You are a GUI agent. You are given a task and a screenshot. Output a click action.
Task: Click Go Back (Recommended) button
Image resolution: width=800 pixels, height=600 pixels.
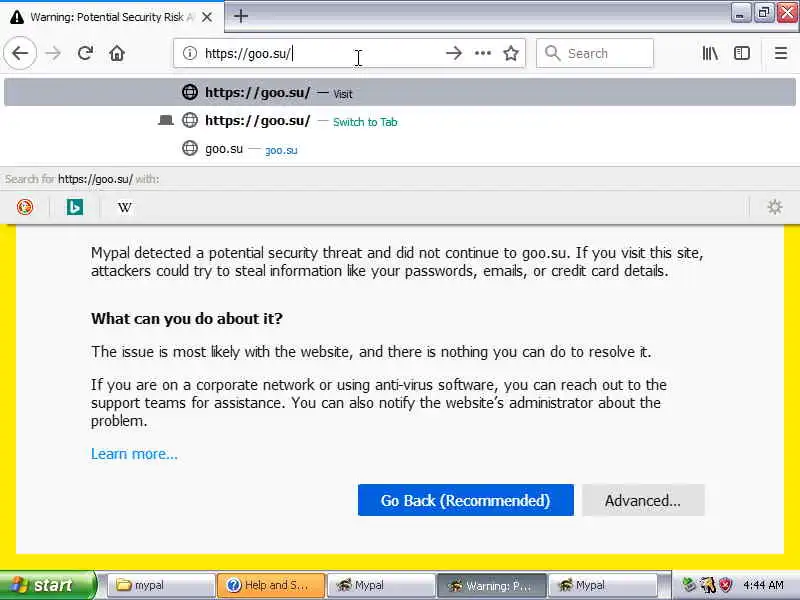pos(466,500)
